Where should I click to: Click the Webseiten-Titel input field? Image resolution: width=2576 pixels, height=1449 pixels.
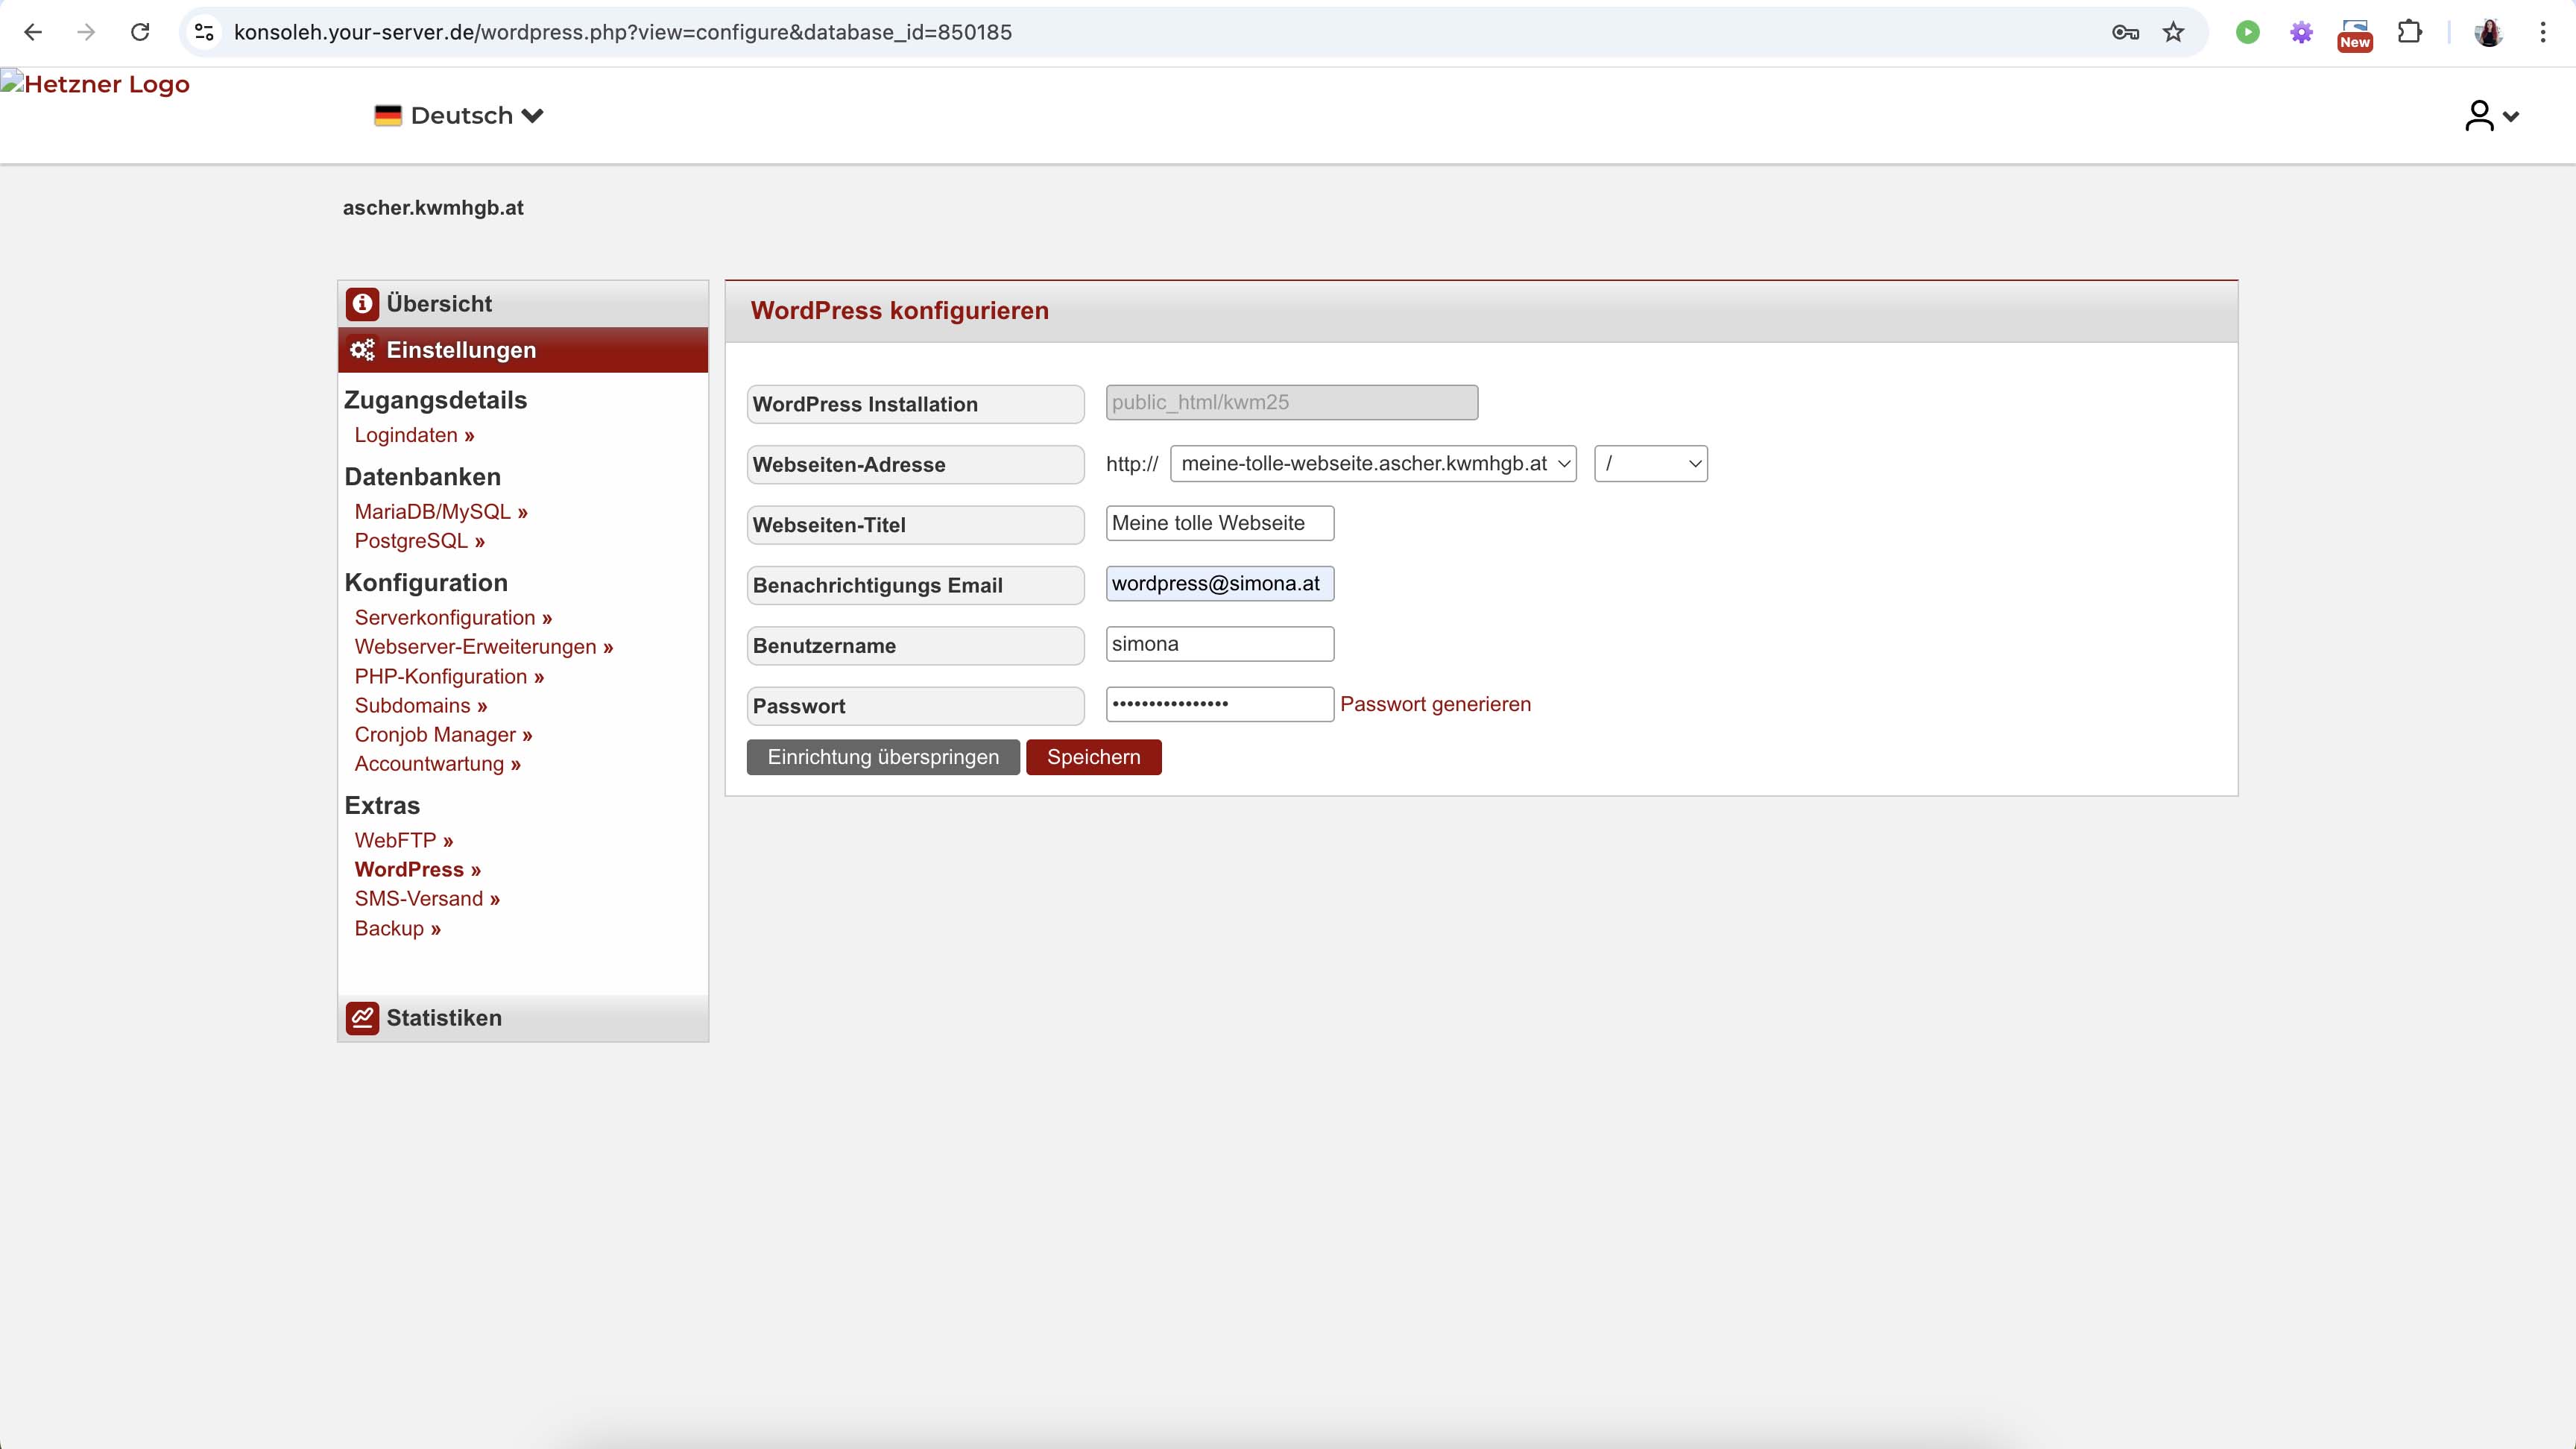click(1219, 523)
